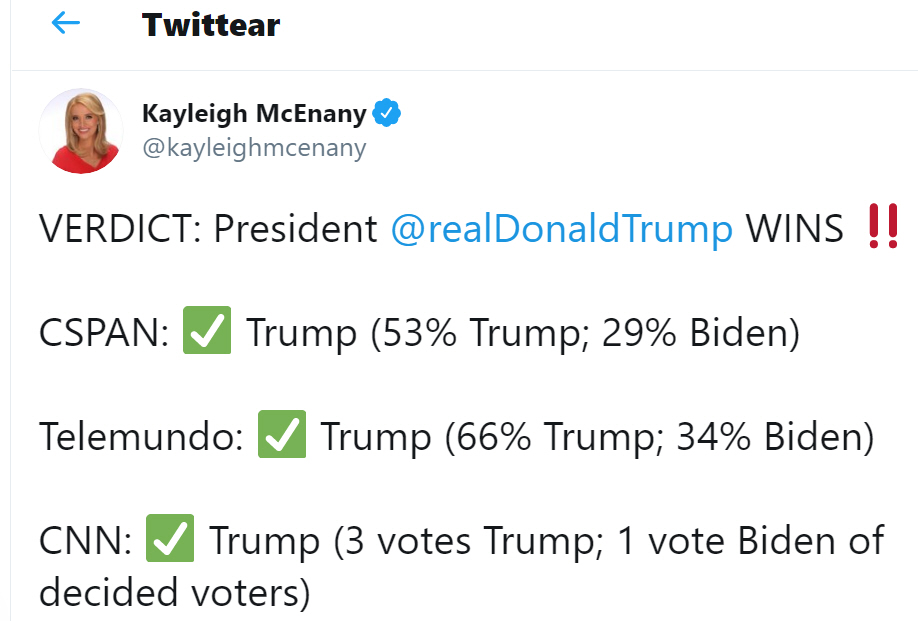918x621 pixels.
Task: Click the green checkmark beside Telemundo
Action: [282, 437]
